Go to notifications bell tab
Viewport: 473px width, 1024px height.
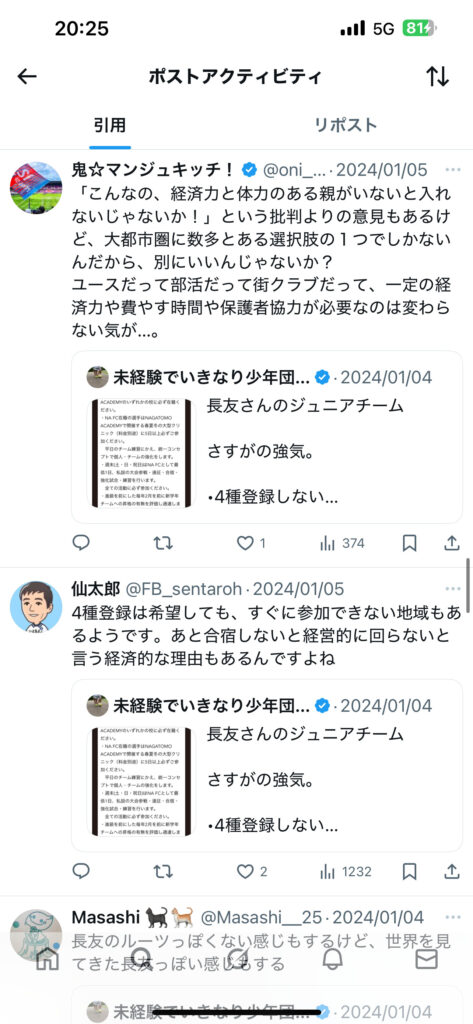pyautogui.click(x=333, y=959)
